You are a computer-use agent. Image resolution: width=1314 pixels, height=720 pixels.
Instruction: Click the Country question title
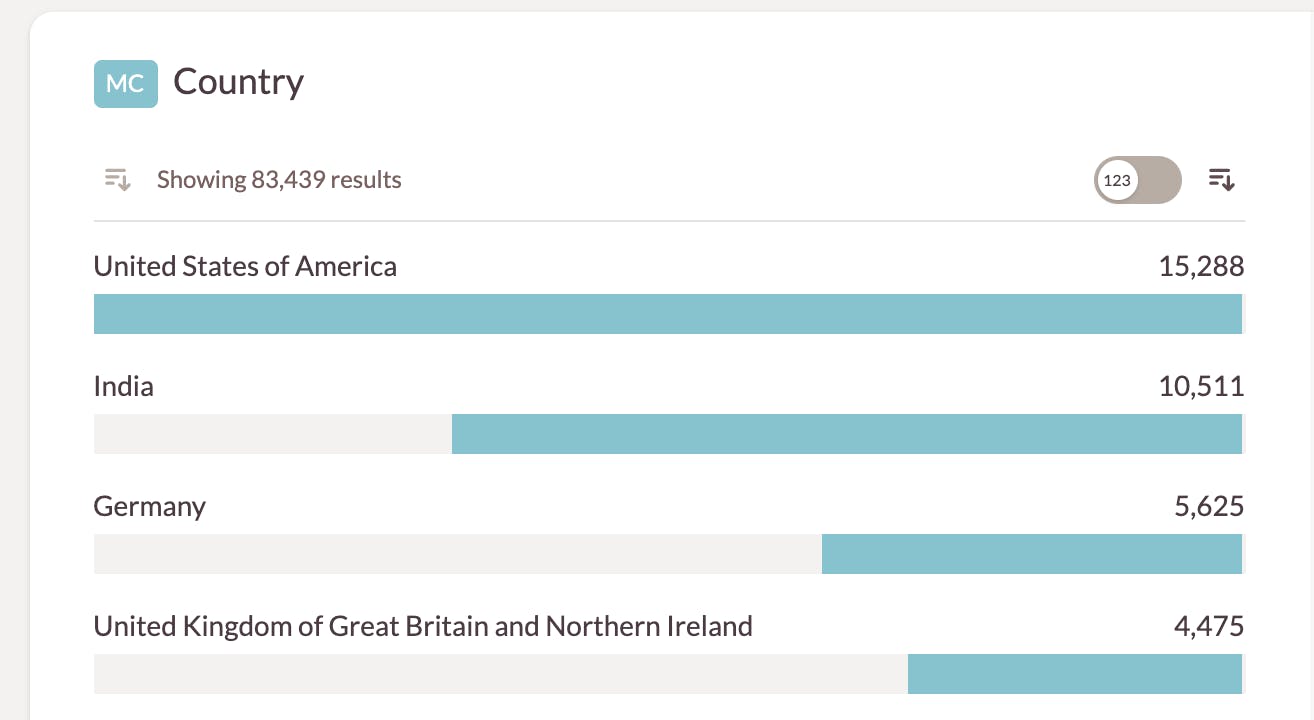238,82
